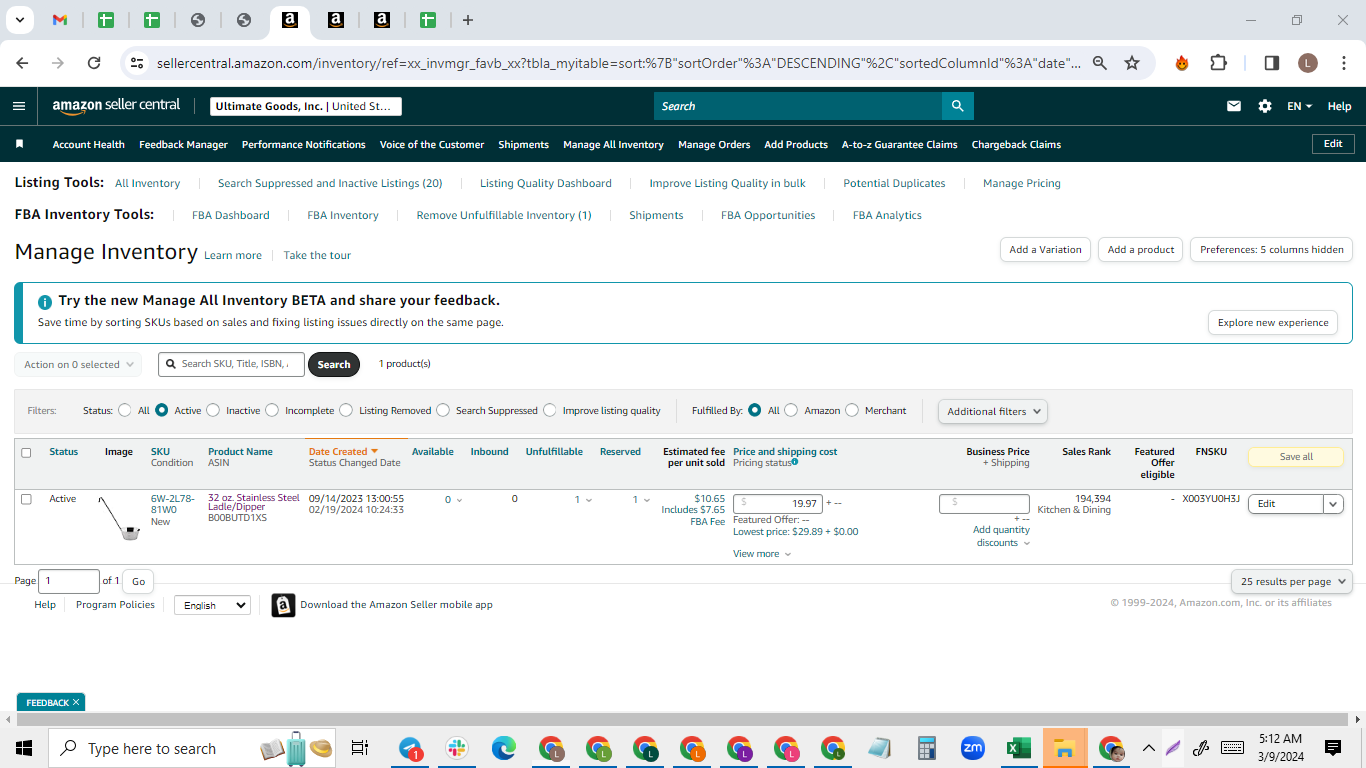Viewport: 1366px width, 768px height.
Task: Open Zoom from the taskbar
Action: 972,748
